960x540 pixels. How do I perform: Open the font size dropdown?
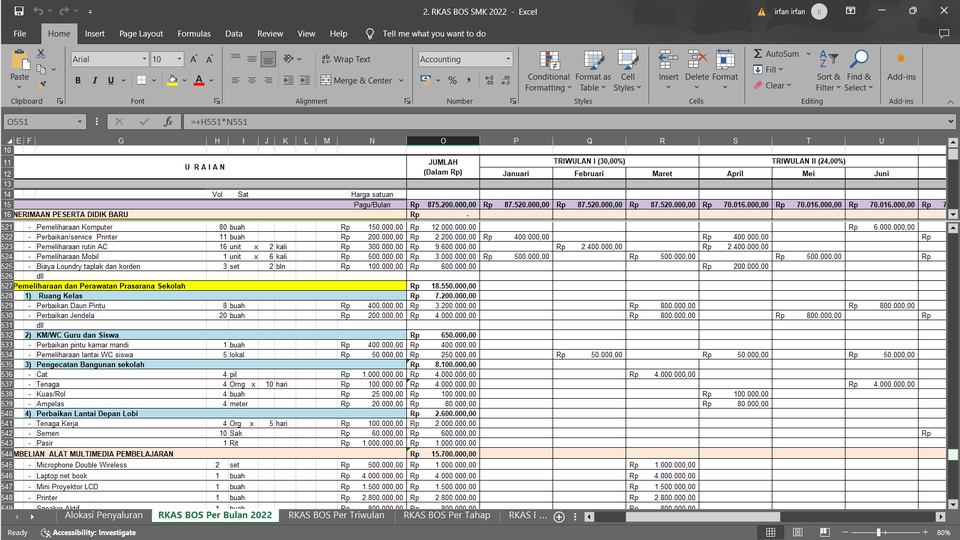coord(179,59)
